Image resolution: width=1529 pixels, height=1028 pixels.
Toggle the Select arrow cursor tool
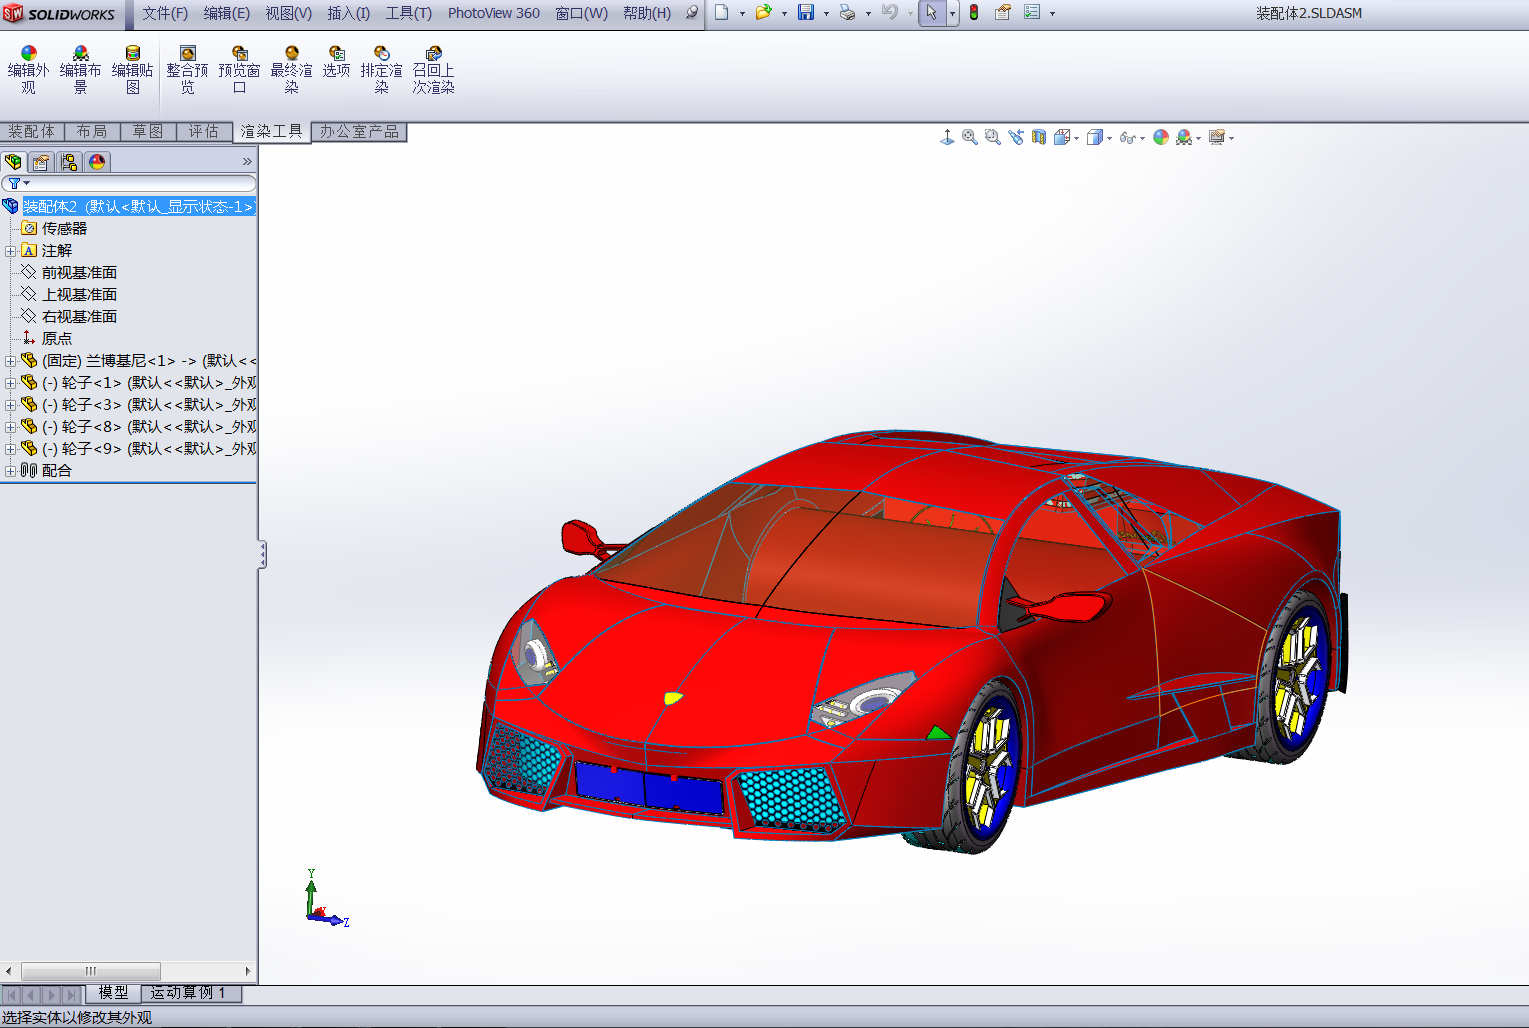tap(931, 13)
